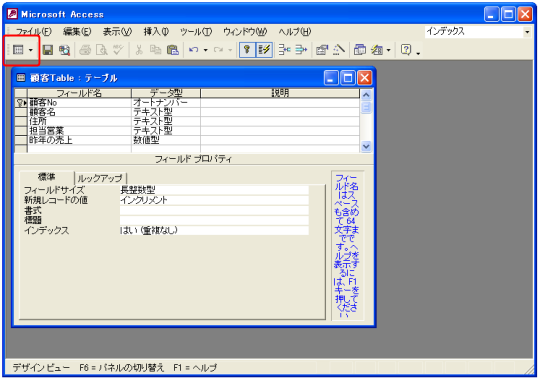Viewport: 540px width, 378px height.
Task: Open the ファイル(F) menu
Action: coord(33,32)
